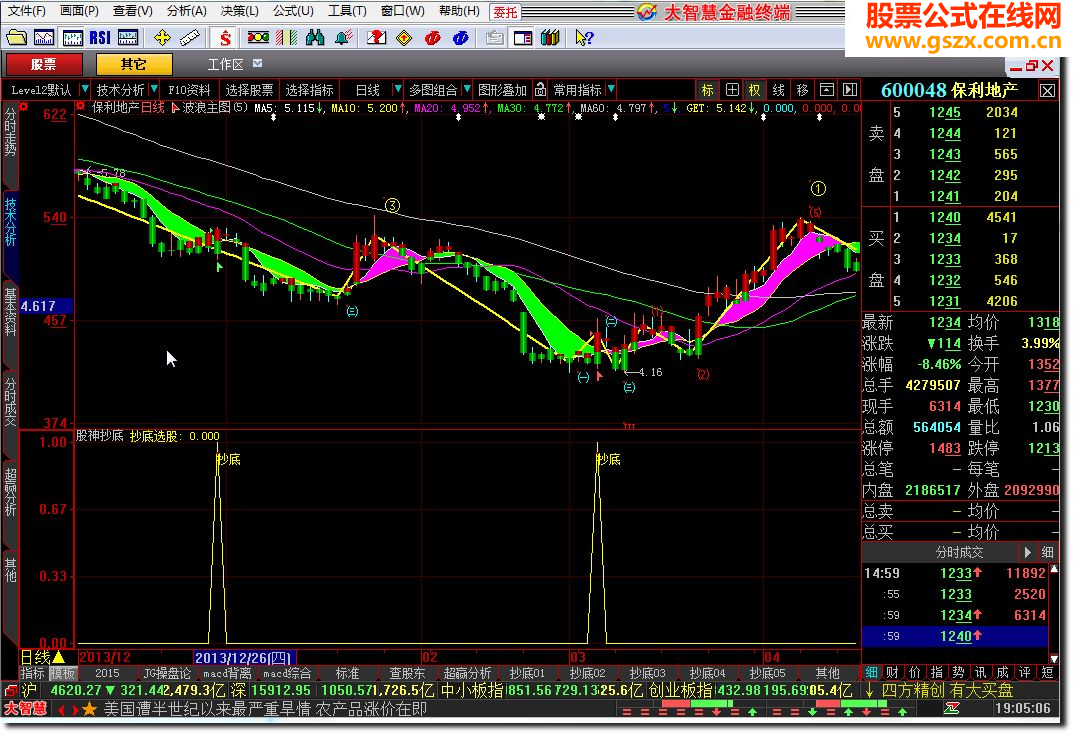The image size is (1073, 733).
Task: Click the 财 tab in bottom-right strip
Action: click(x=893, y=673)
